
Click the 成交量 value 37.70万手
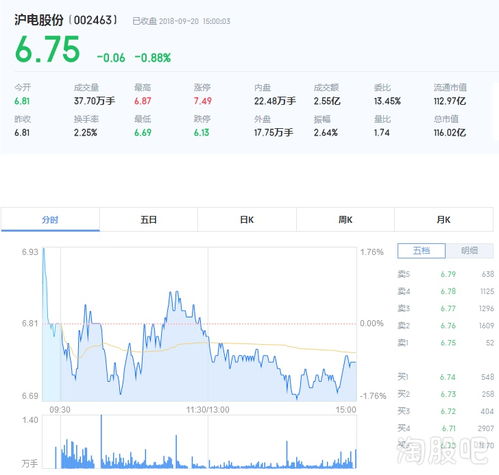[94, 101]
